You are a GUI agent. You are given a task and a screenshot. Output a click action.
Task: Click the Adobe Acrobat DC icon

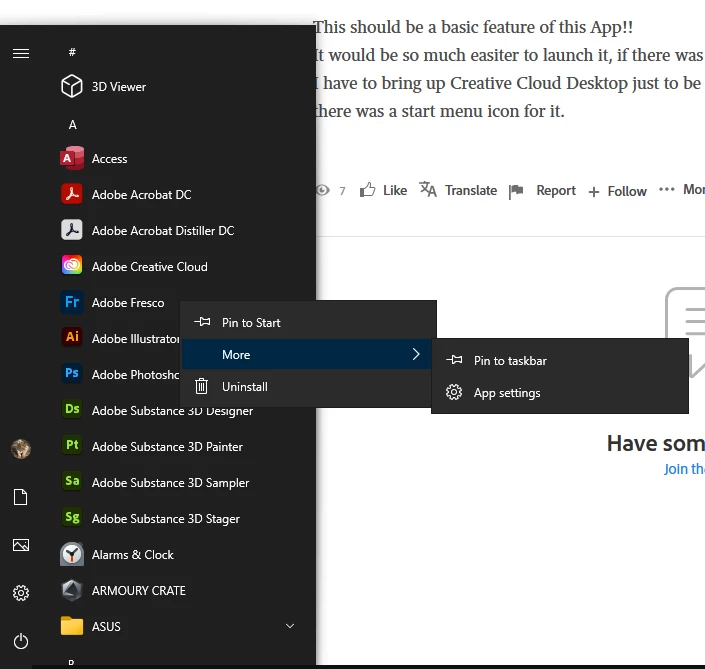click(x=71, y=194)
